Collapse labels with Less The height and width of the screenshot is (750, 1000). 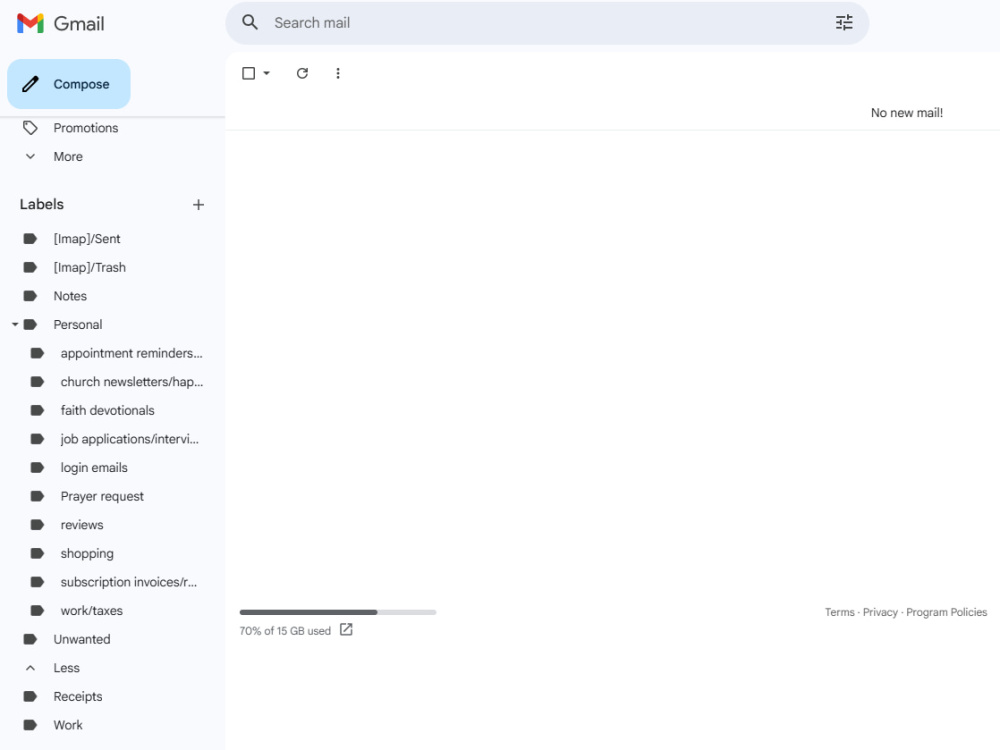pyautogui.click(x=66, y=668)
